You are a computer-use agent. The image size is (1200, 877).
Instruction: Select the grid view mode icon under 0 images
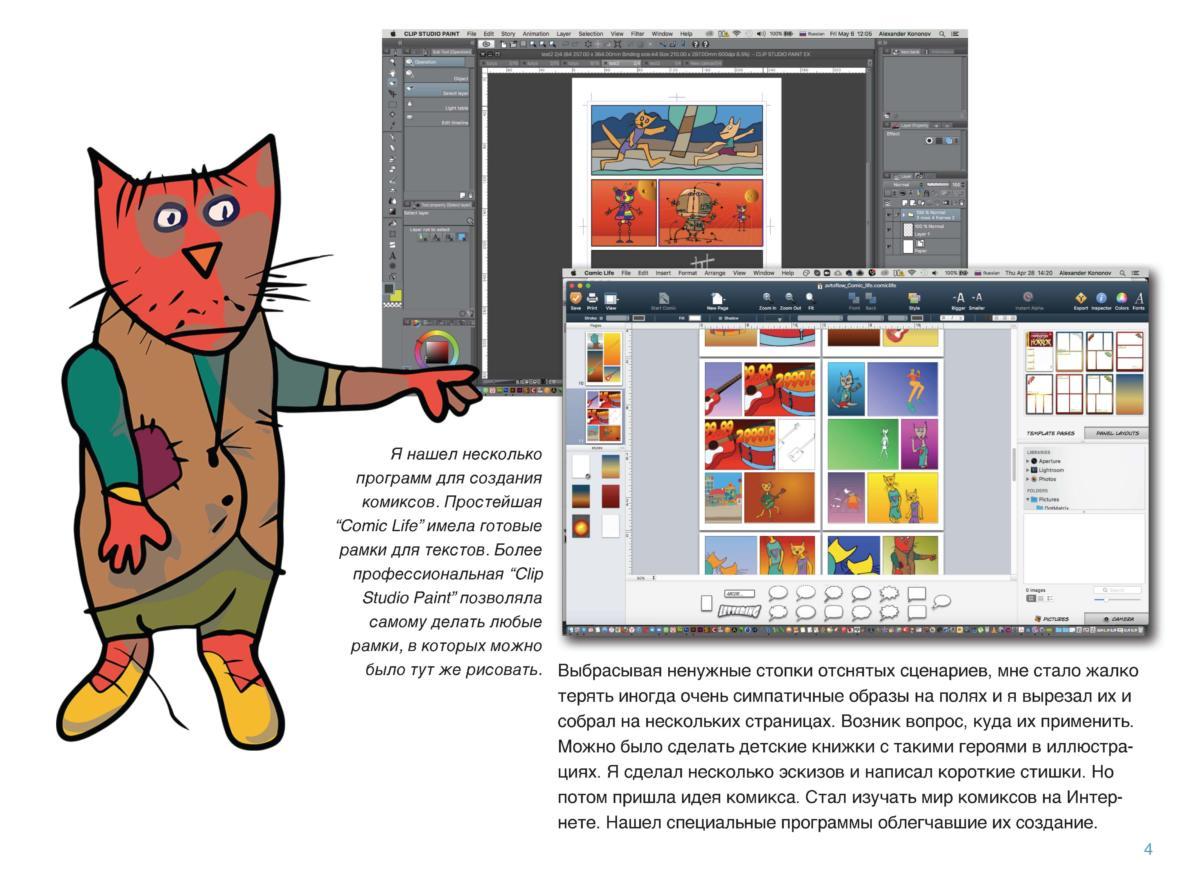click(x=1029, y=599)
